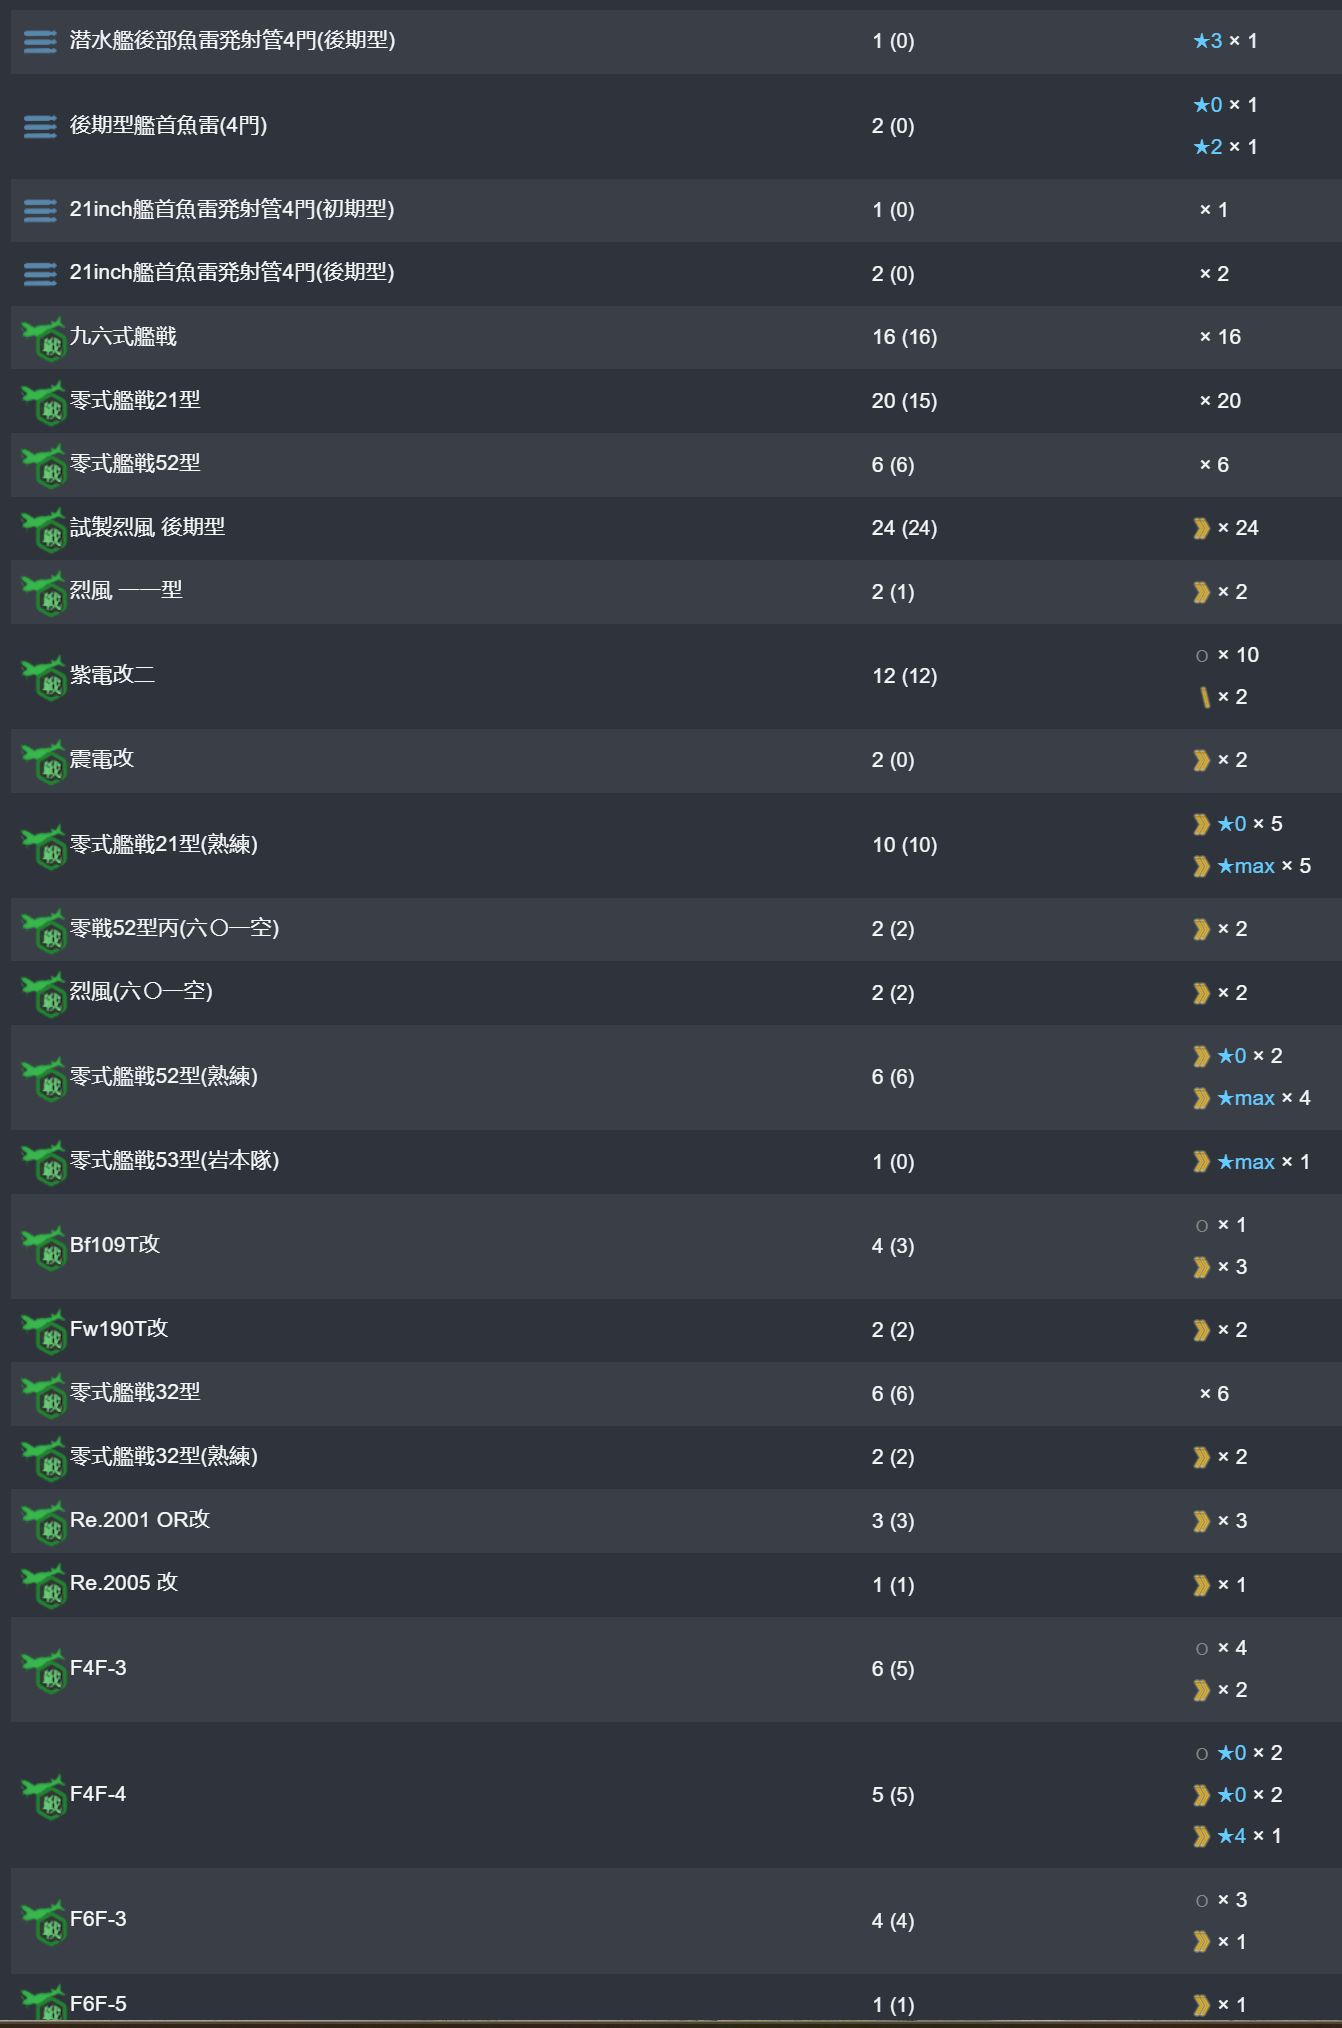The image size is (1342, 2028).
Task: Click the 20 (15) count for 零式艦戦21型
Action: click(x=904, y=401)
